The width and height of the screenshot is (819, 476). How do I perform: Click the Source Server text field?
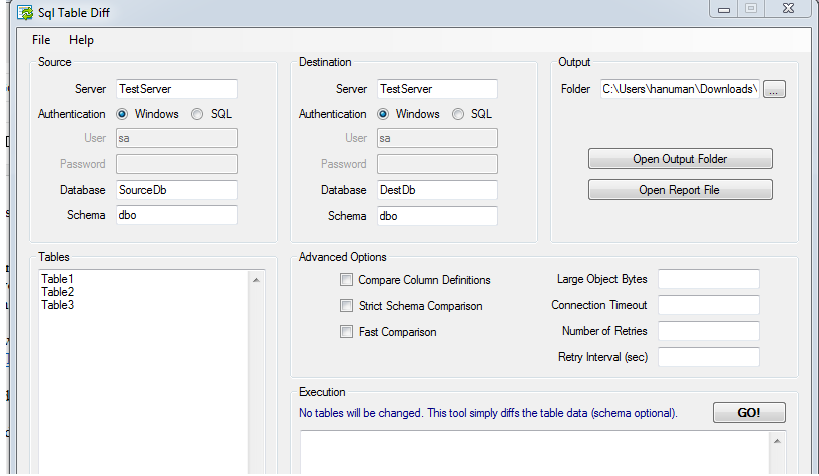(177, 89)
